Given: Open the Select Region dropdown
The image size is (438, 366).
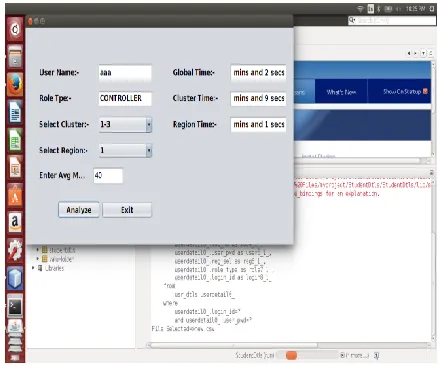Looking at the screenshot, I should (x=125, y=150).
